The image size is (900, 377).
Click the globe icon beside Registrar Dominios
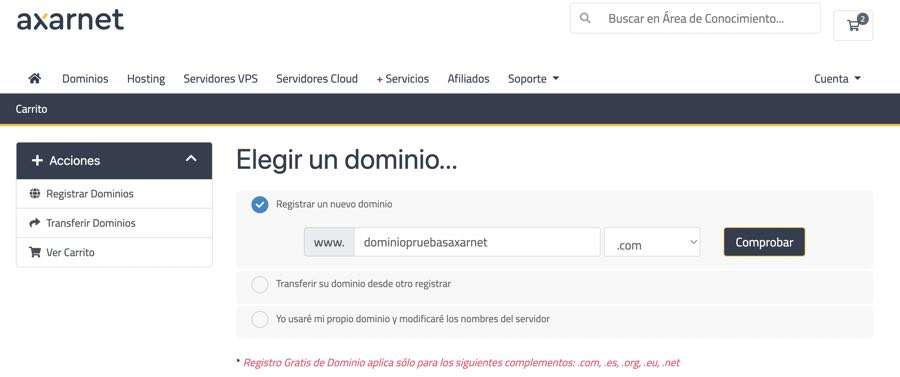tap(34, 193)
